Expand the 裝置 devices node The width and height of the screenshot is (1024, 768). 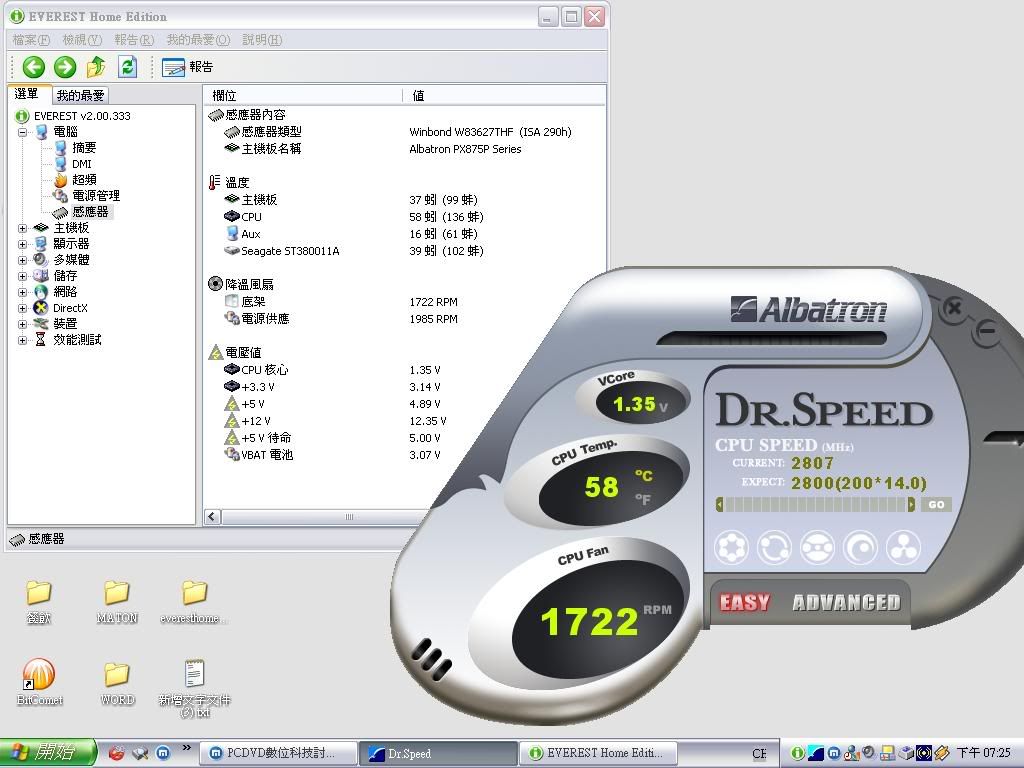pyautogui.click(x=23, y=324)
